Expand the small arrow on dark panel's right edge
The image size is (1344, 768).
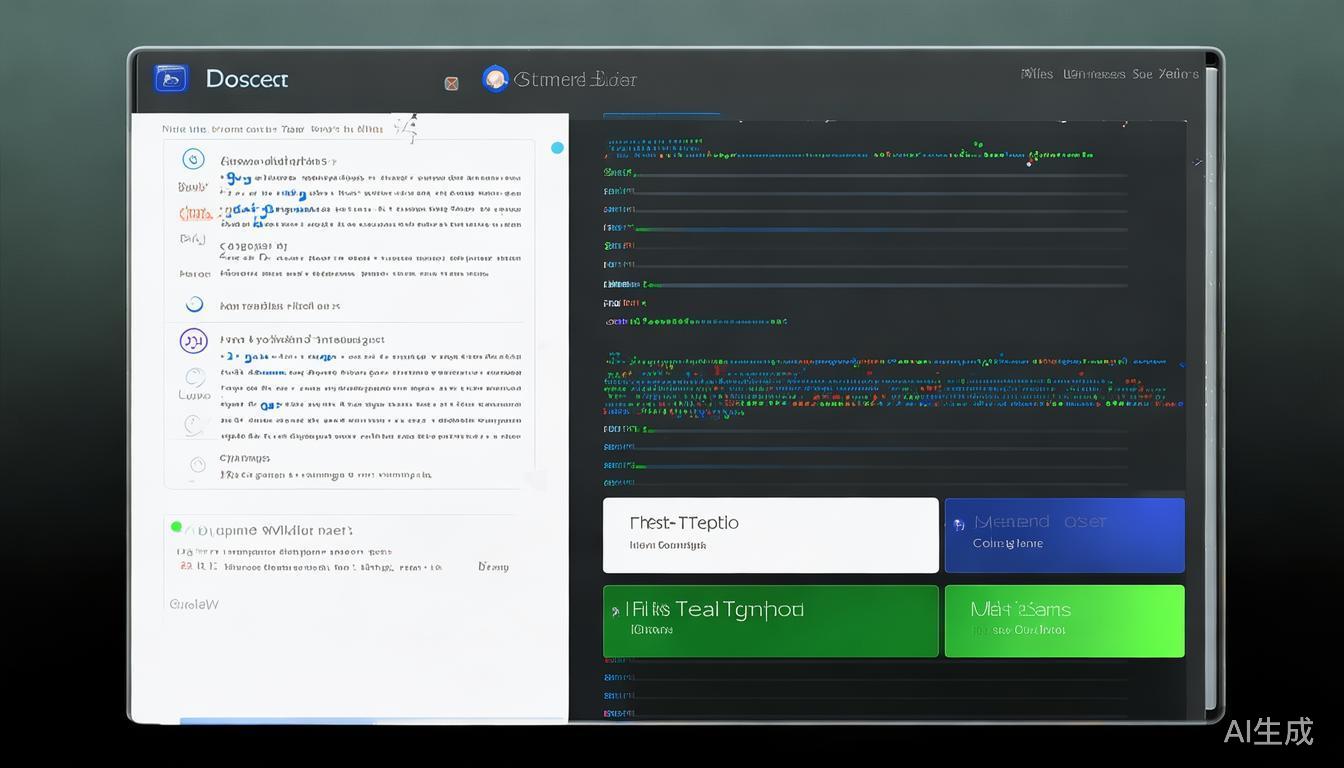click(1197, 162)
